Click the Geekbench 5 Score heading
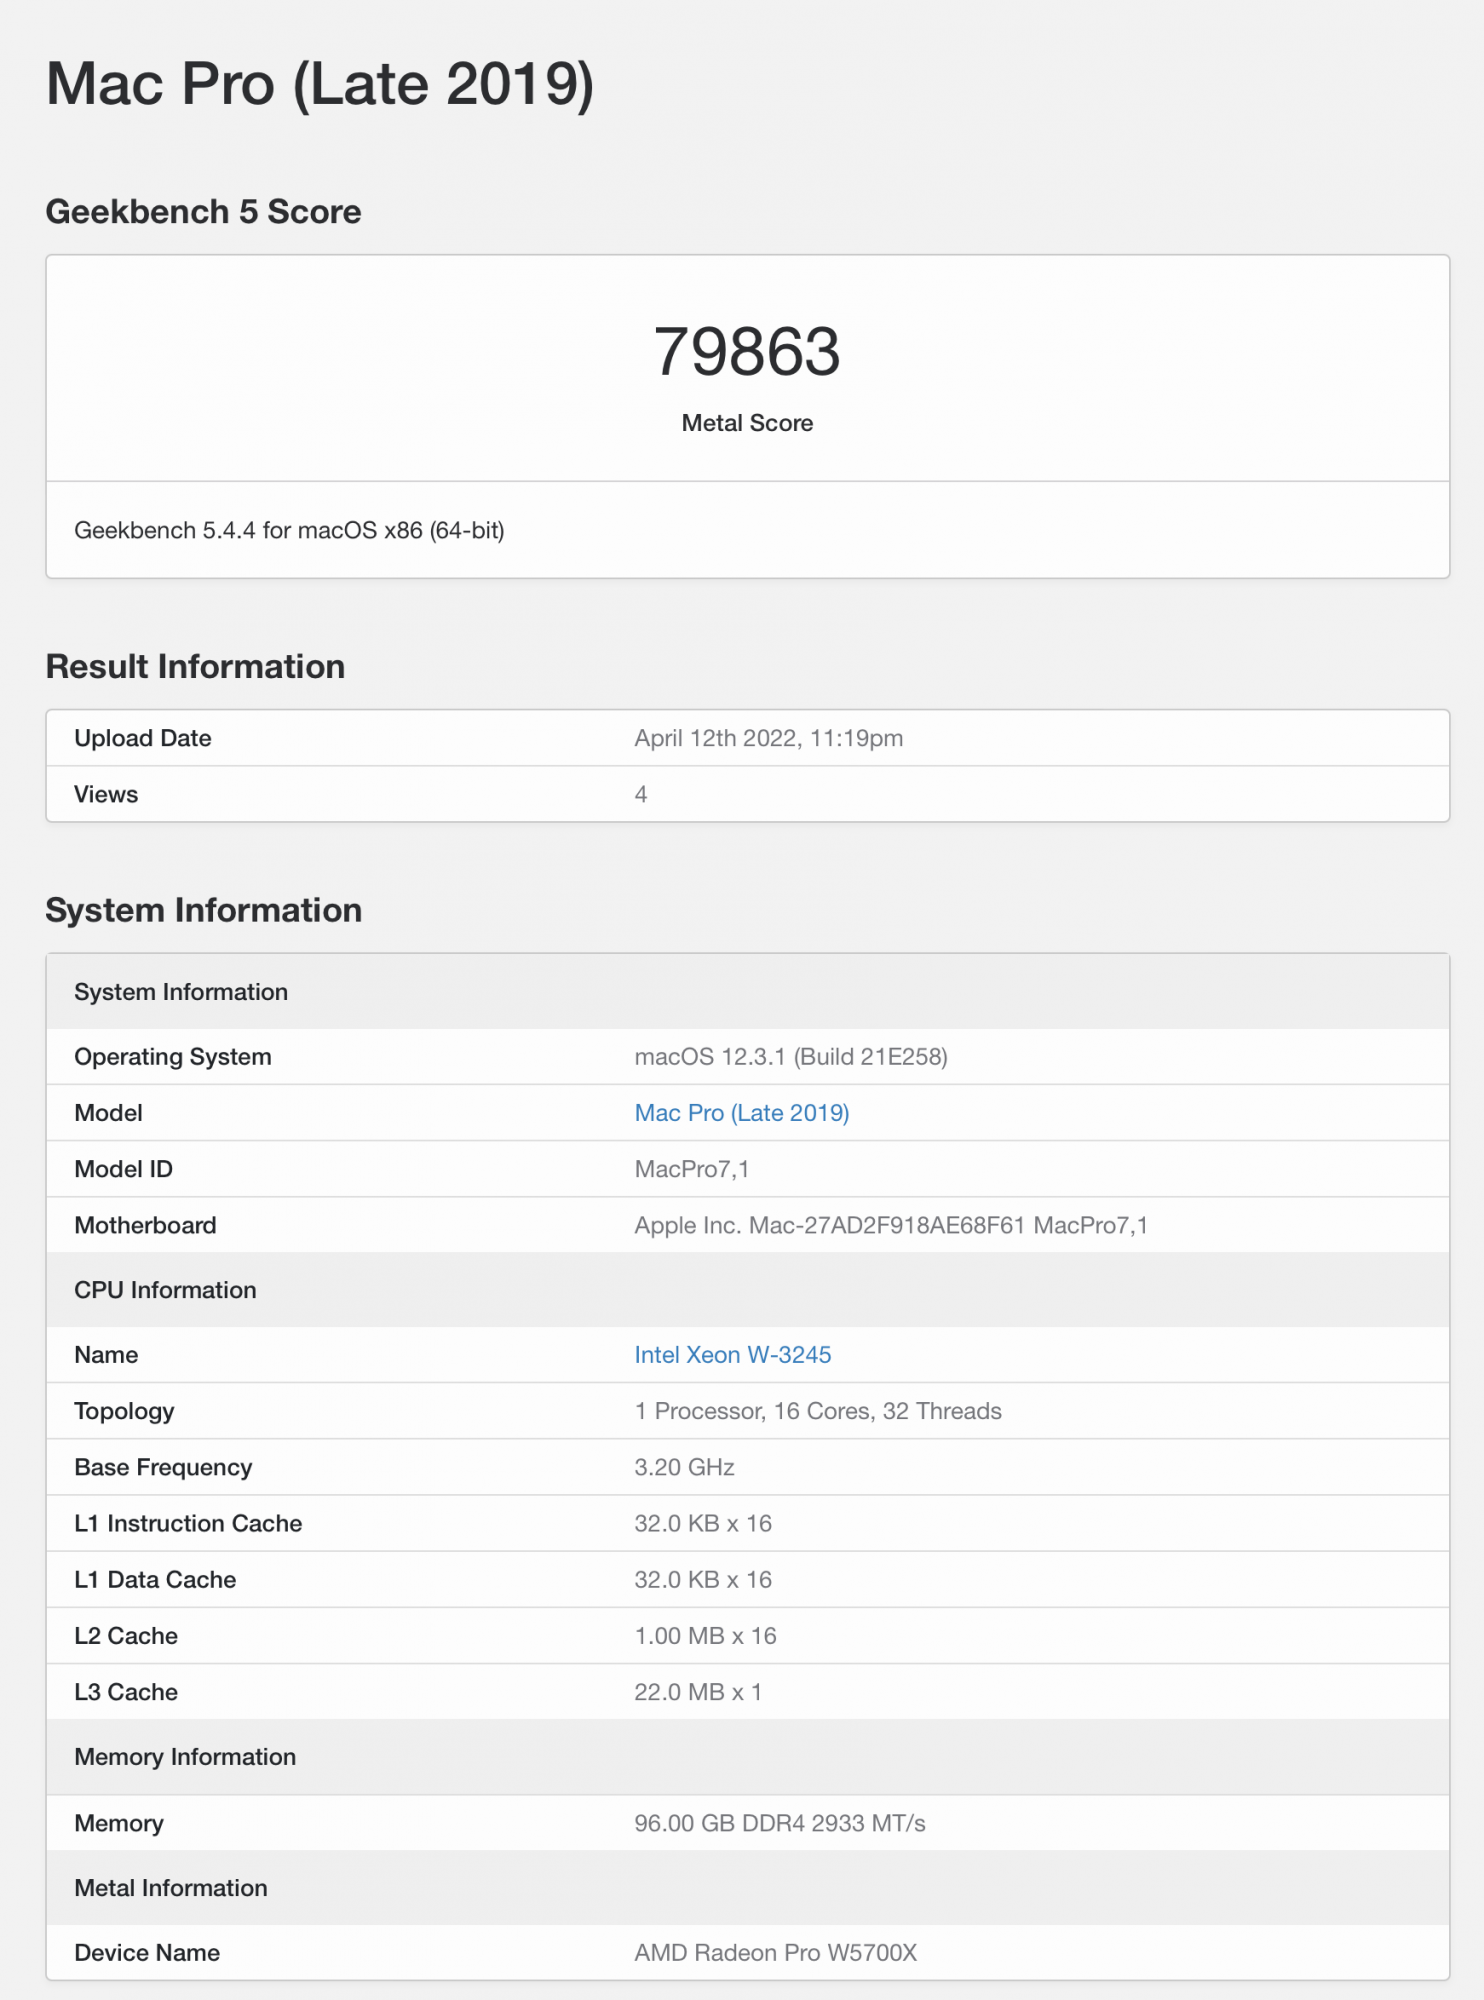The width and height of the screenshot is (1484, 2000). [204, 212]
